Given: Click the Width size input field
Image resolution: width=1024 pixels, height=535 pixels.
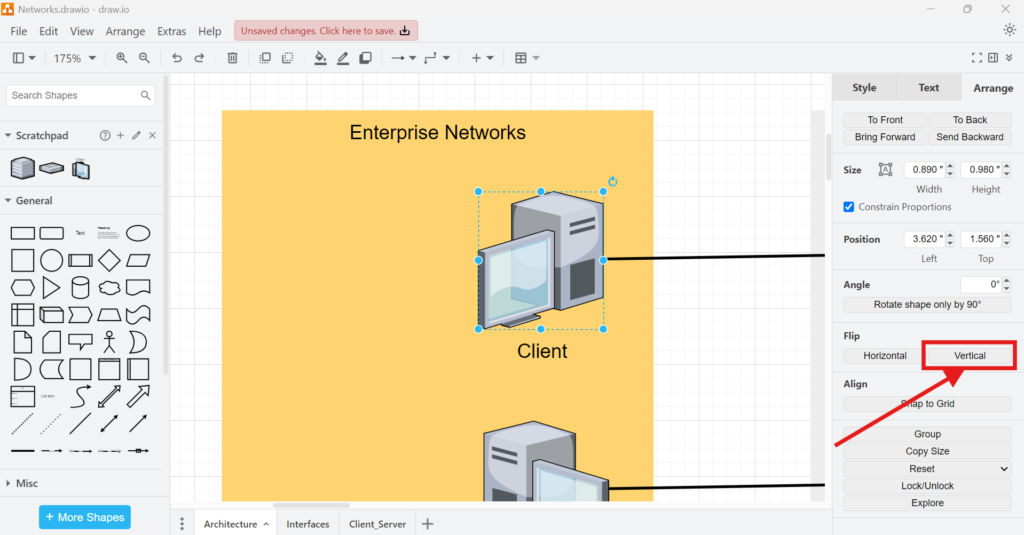Looking at the screenshot, I should (x=925, y=170).
